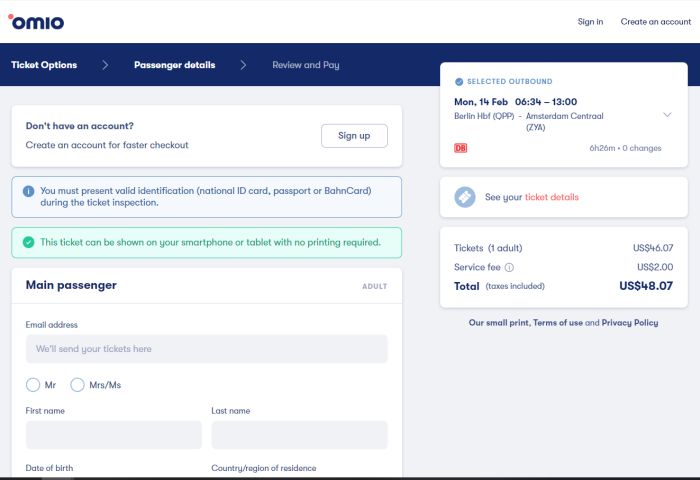Click the chevron arrow after Ticket Options
The width and height of the screenshot is (700, 480).
click(x=105, y=65)
